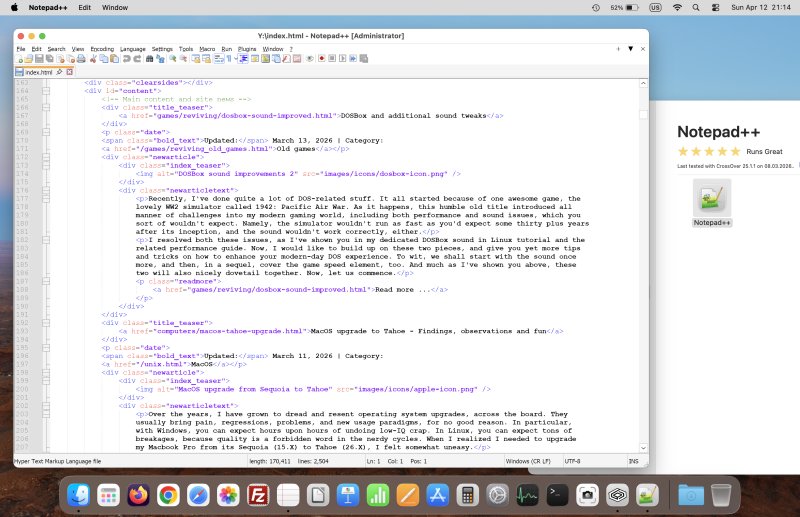Toggle Synchronize Vertical Scrolling icon
The width and height of the screenshot is (800, 517).
pyautogui.click(x=195, y=59)
